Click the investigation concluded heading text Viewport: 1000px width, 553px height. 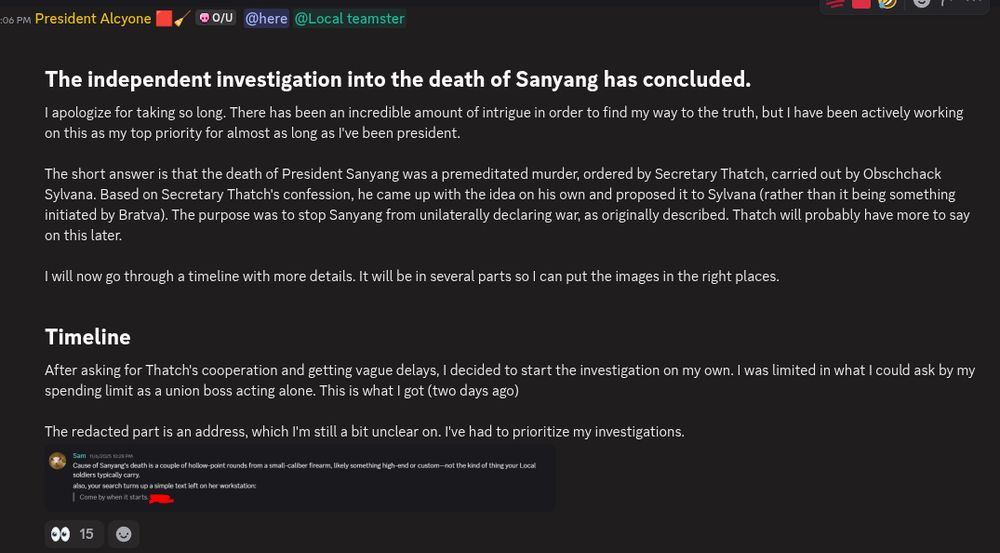(397, 78)
